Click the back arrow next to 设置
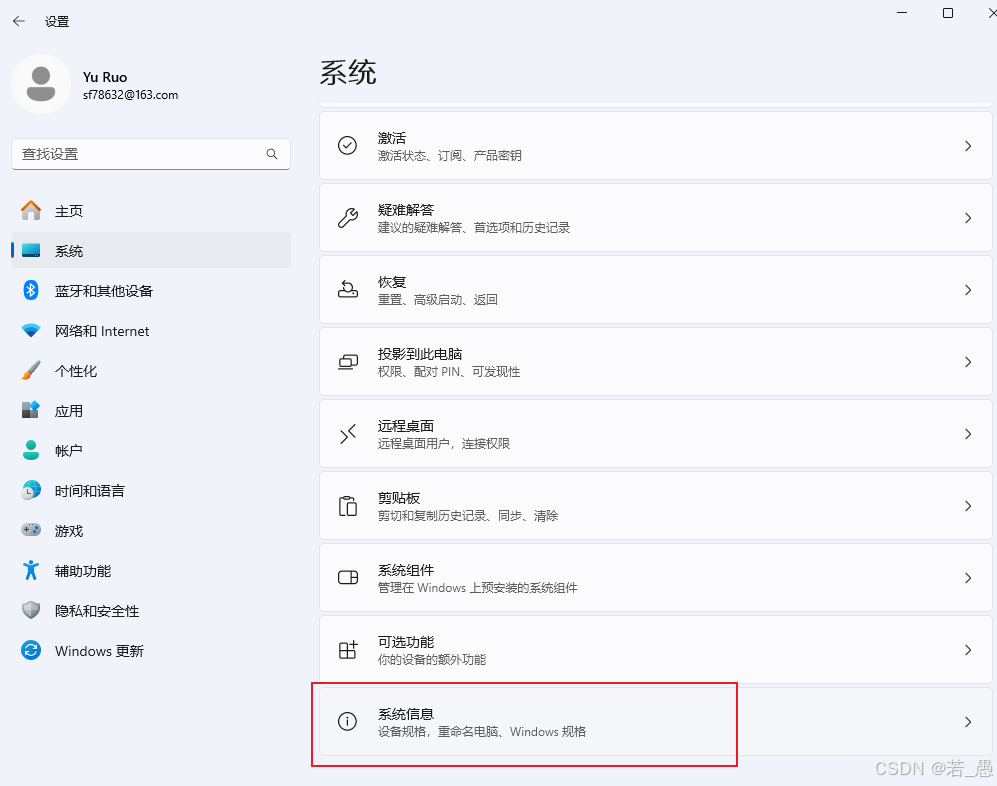997x786 pixels. [19, 21]
